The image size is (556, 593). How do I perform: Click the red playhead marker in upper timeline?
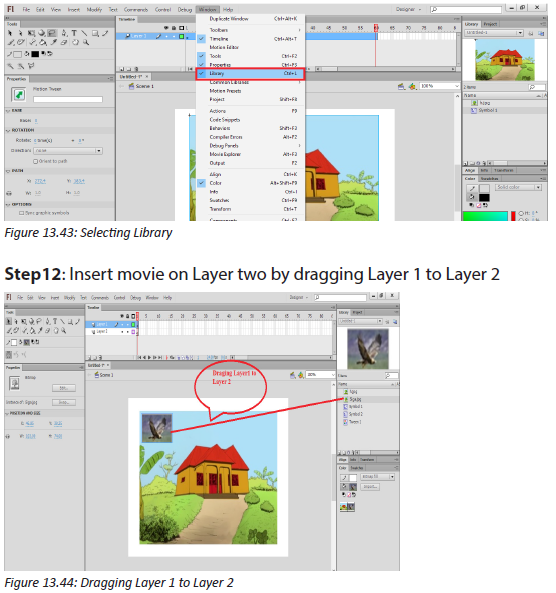pyautogui.click(x=376, y=28)
